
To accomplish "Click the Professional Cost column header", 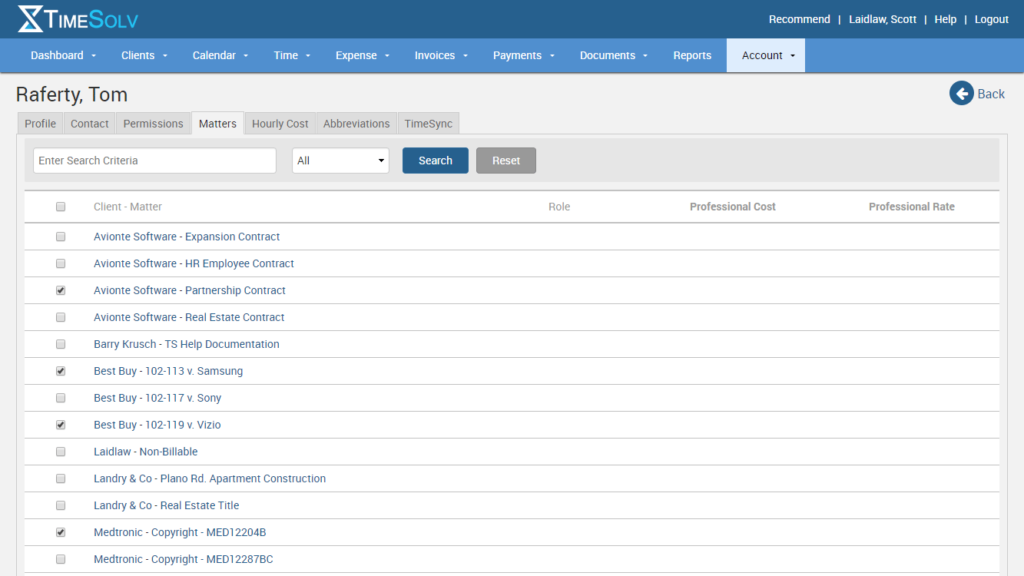I will pos(733,206).
